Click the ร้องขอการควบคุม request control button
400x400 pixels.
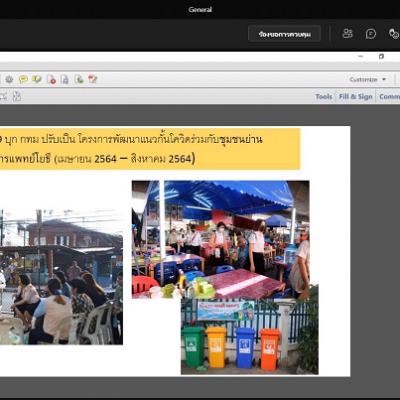click(x=284, y=34)
